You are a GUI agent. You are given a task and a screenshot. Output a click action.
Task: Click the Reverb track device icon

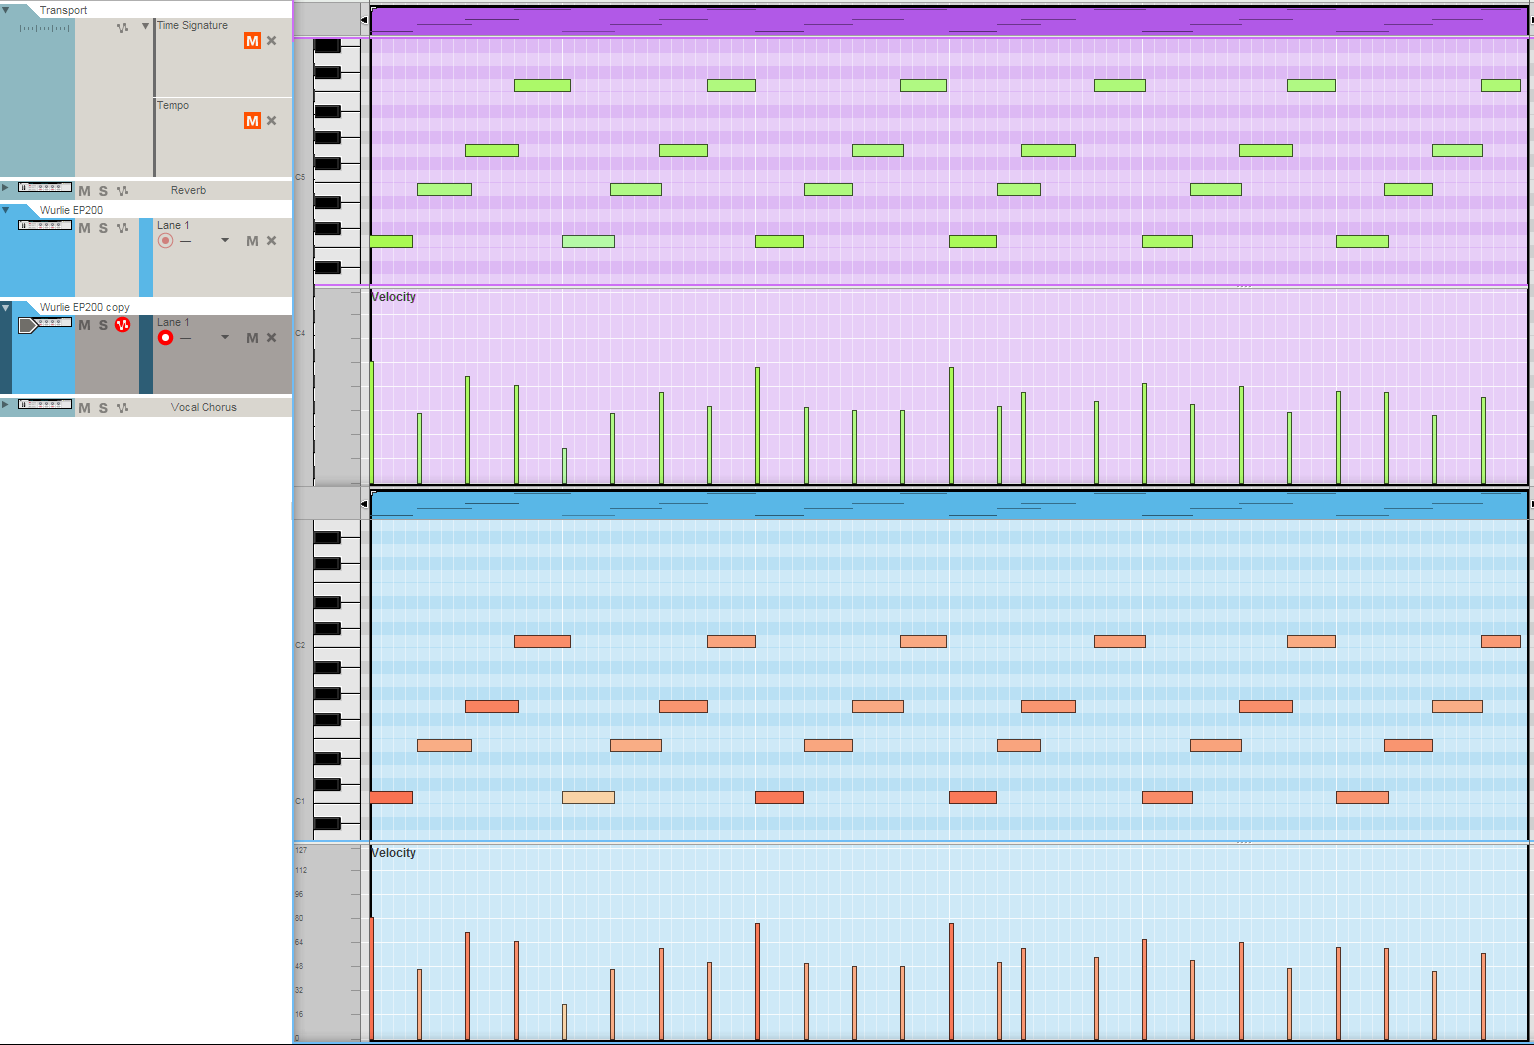45,187
